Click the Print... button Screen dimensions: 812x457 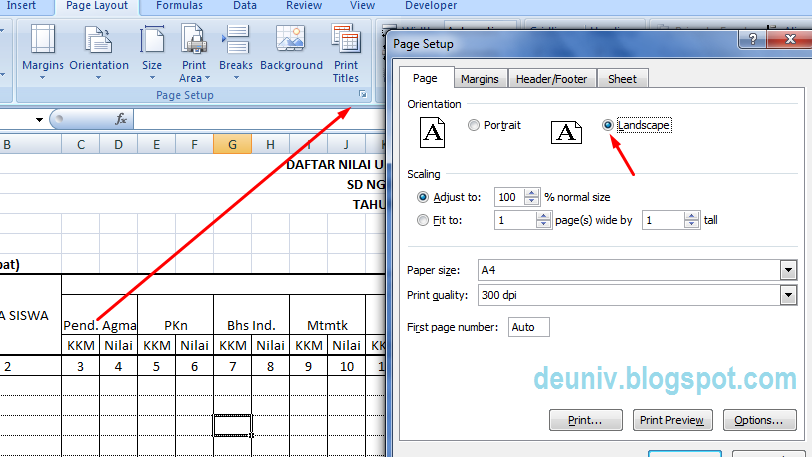[x=585, y=420]
